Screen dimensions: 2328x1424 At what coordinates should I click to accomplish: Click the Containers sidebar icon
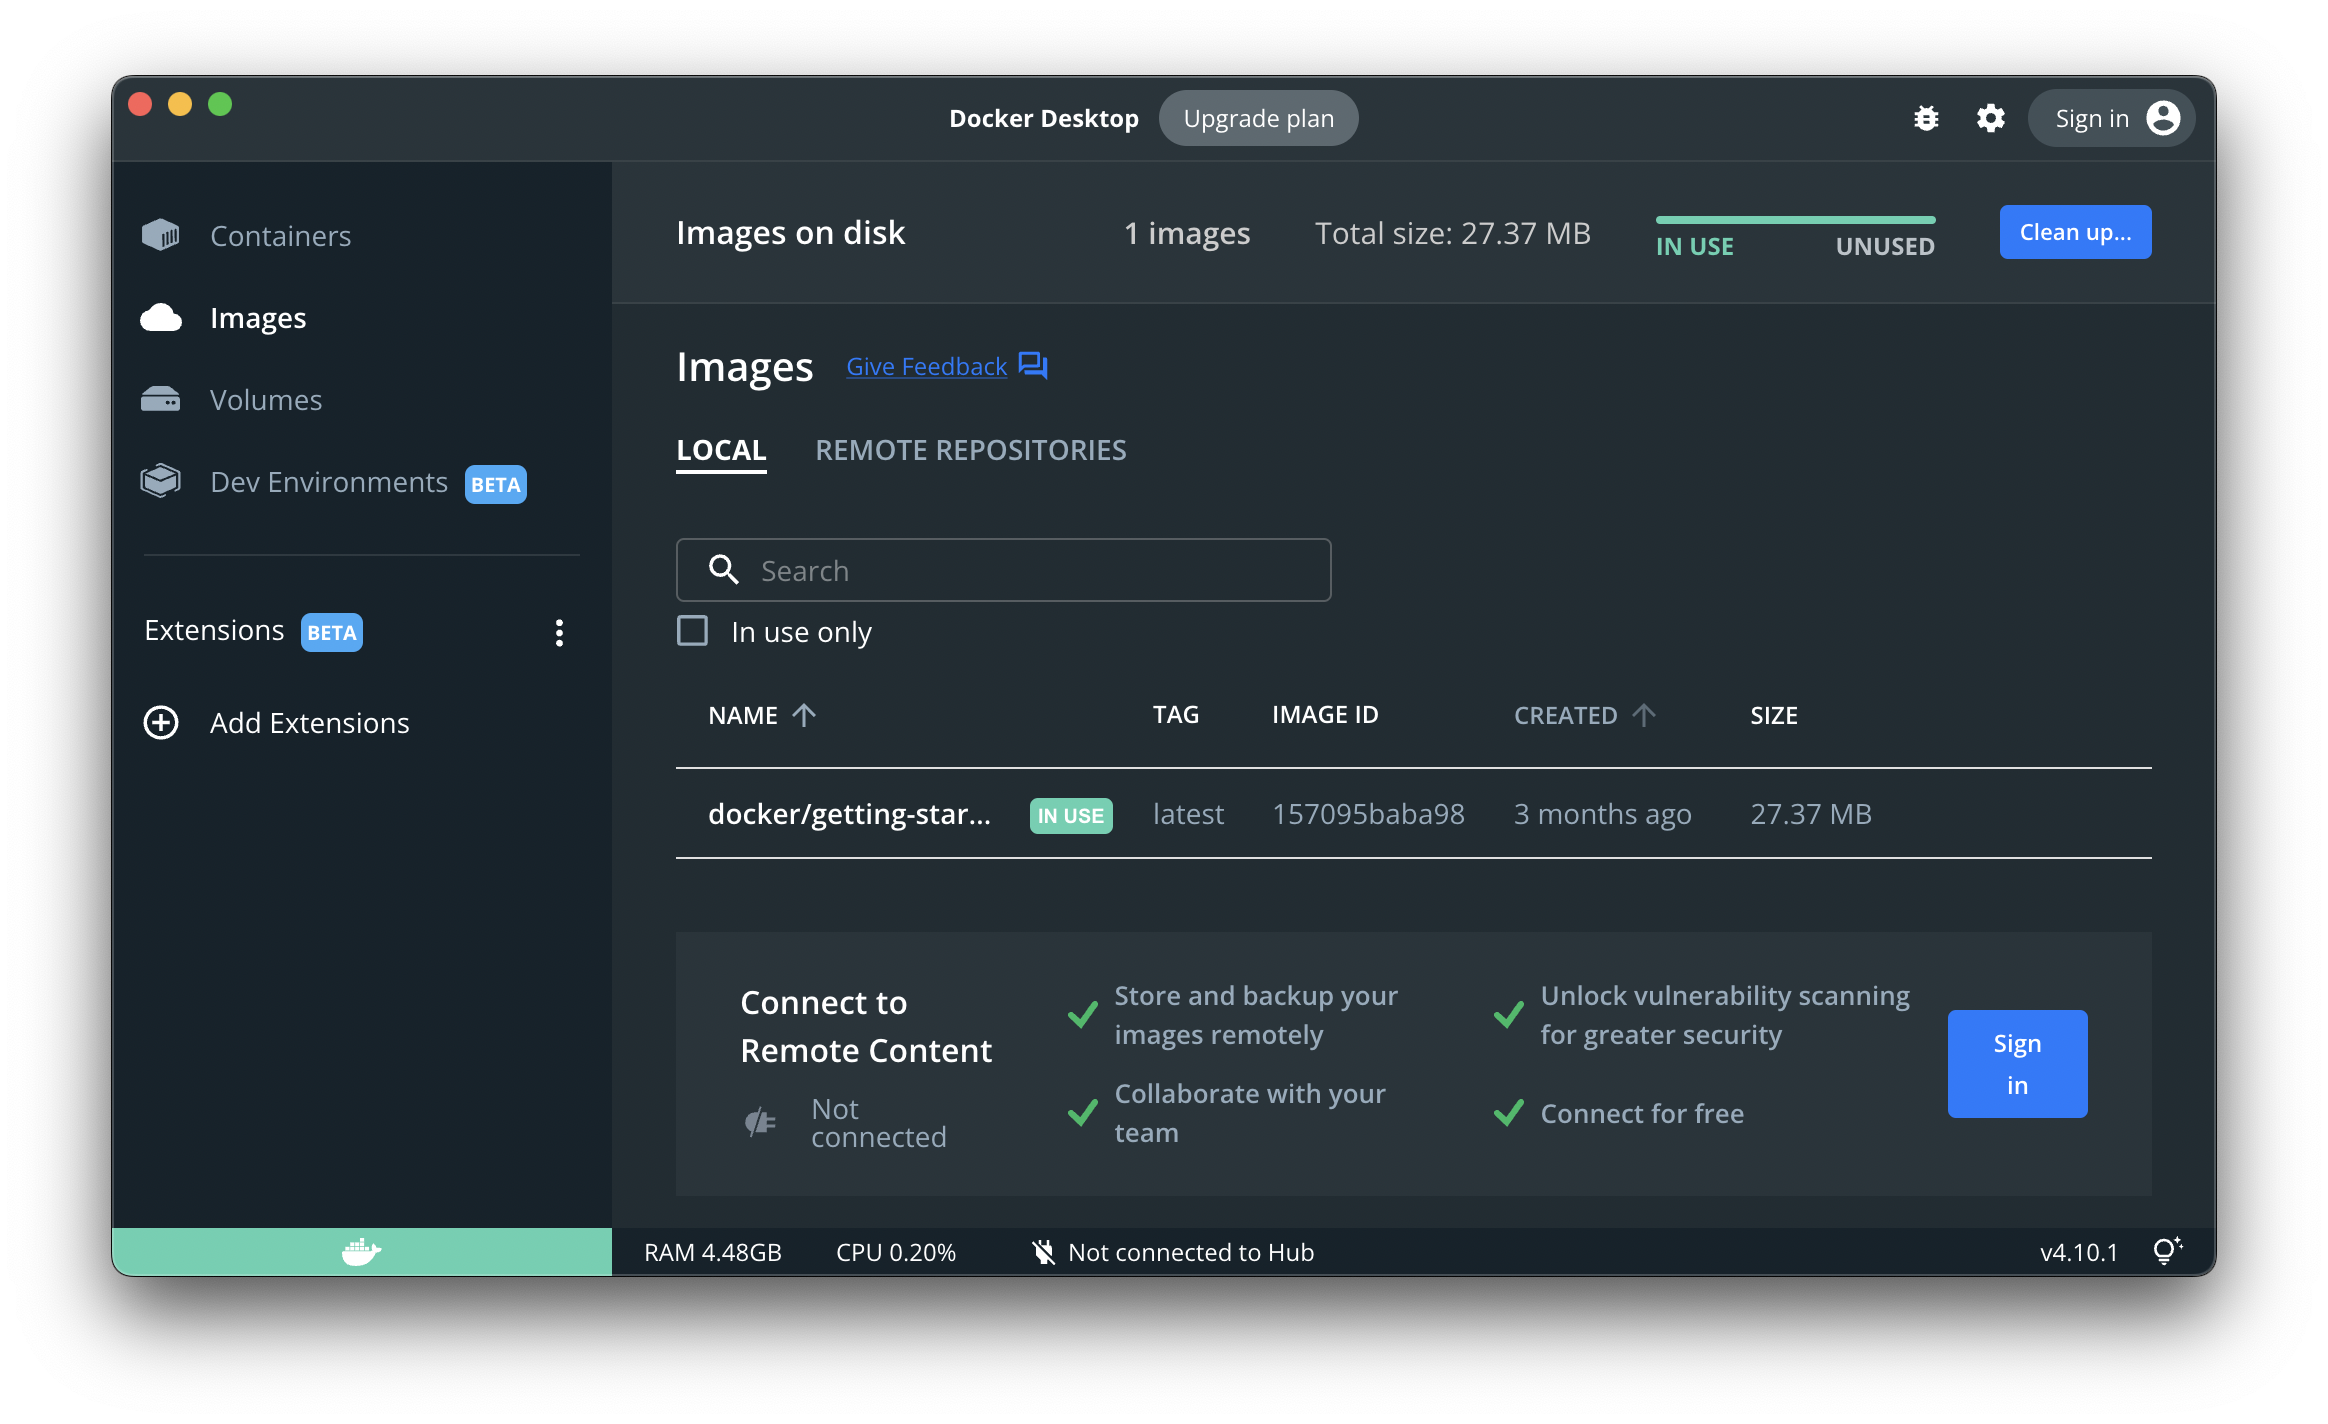click(x=161, y=236)
